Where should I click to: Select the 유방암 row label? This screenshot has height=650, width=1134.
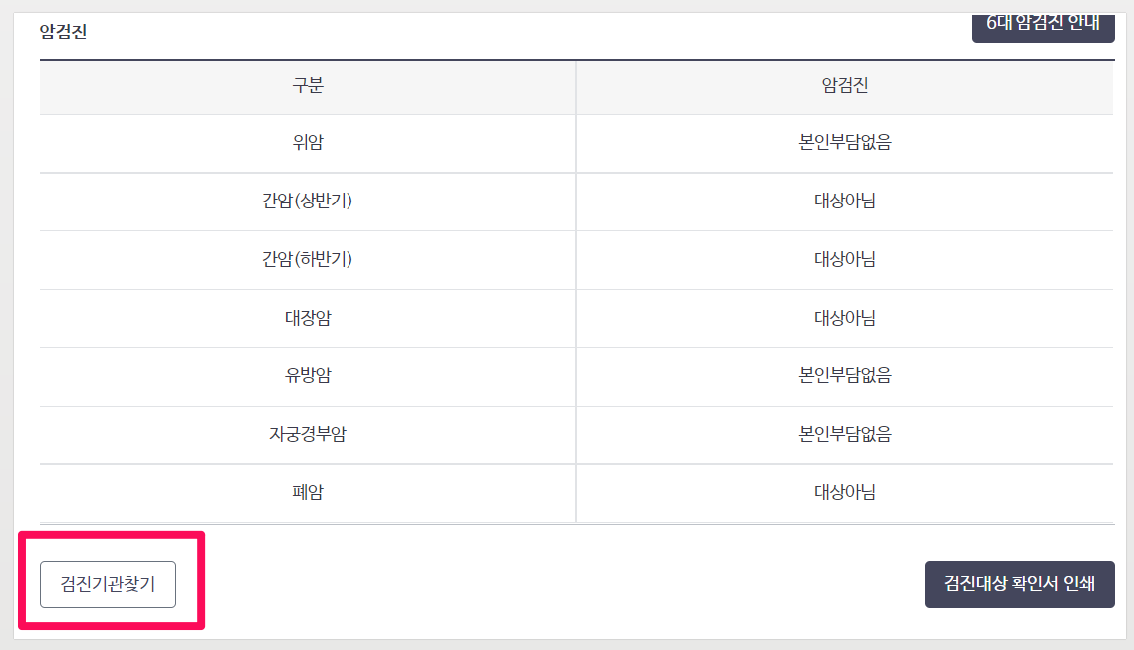[308, 375]
